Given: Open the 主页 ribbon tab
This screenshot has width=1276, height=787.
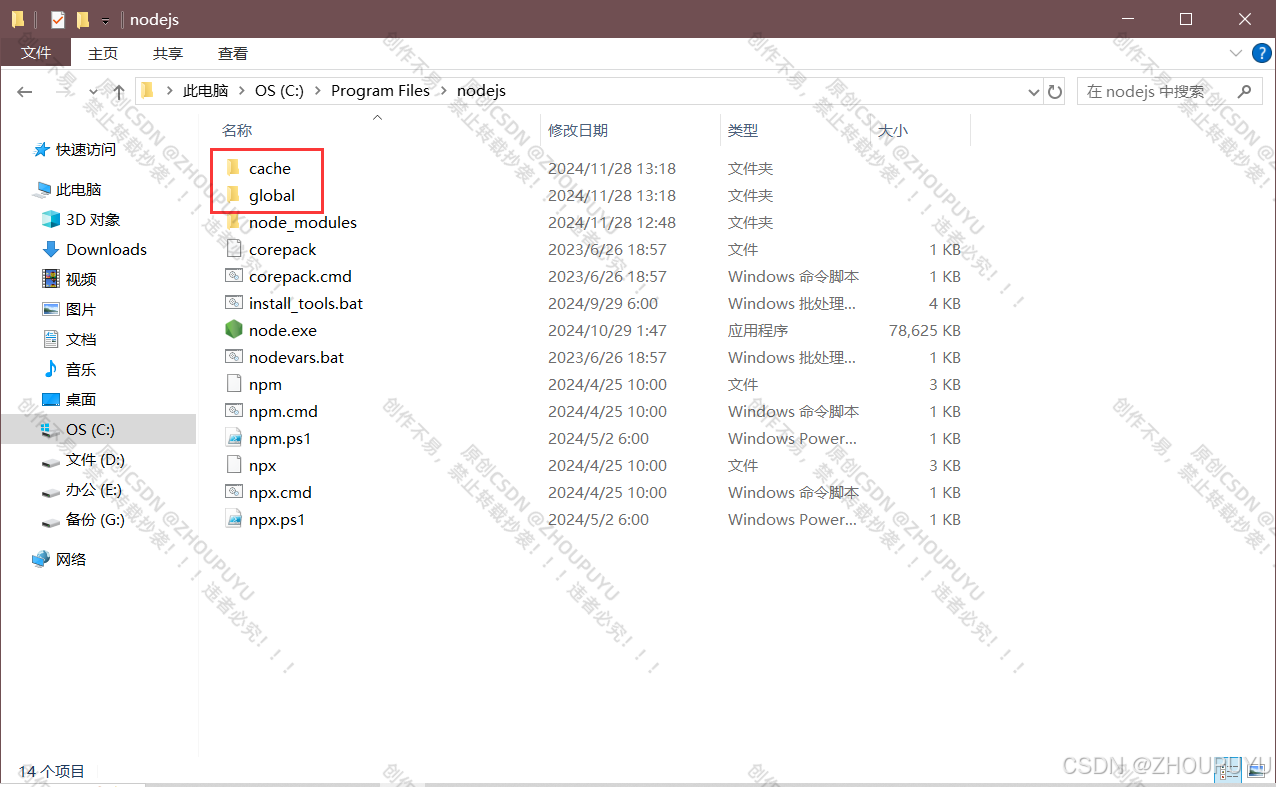Looking at the screenshot, I should (103, 53).
